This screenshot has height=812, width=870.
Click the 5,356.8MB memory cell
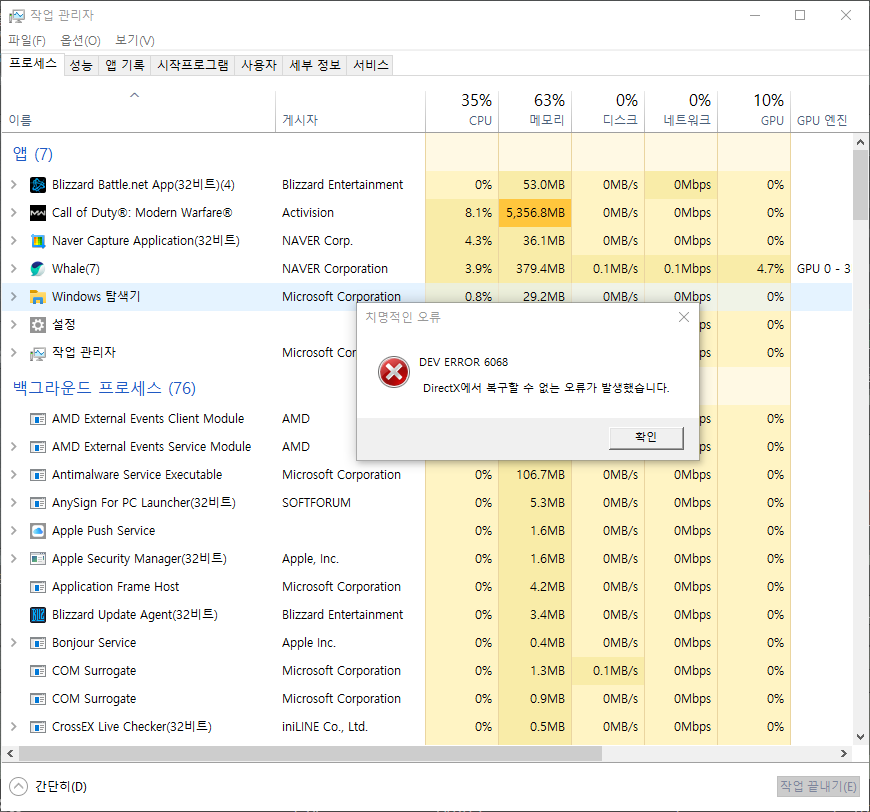pyautogui.click(x=535, y=213)
